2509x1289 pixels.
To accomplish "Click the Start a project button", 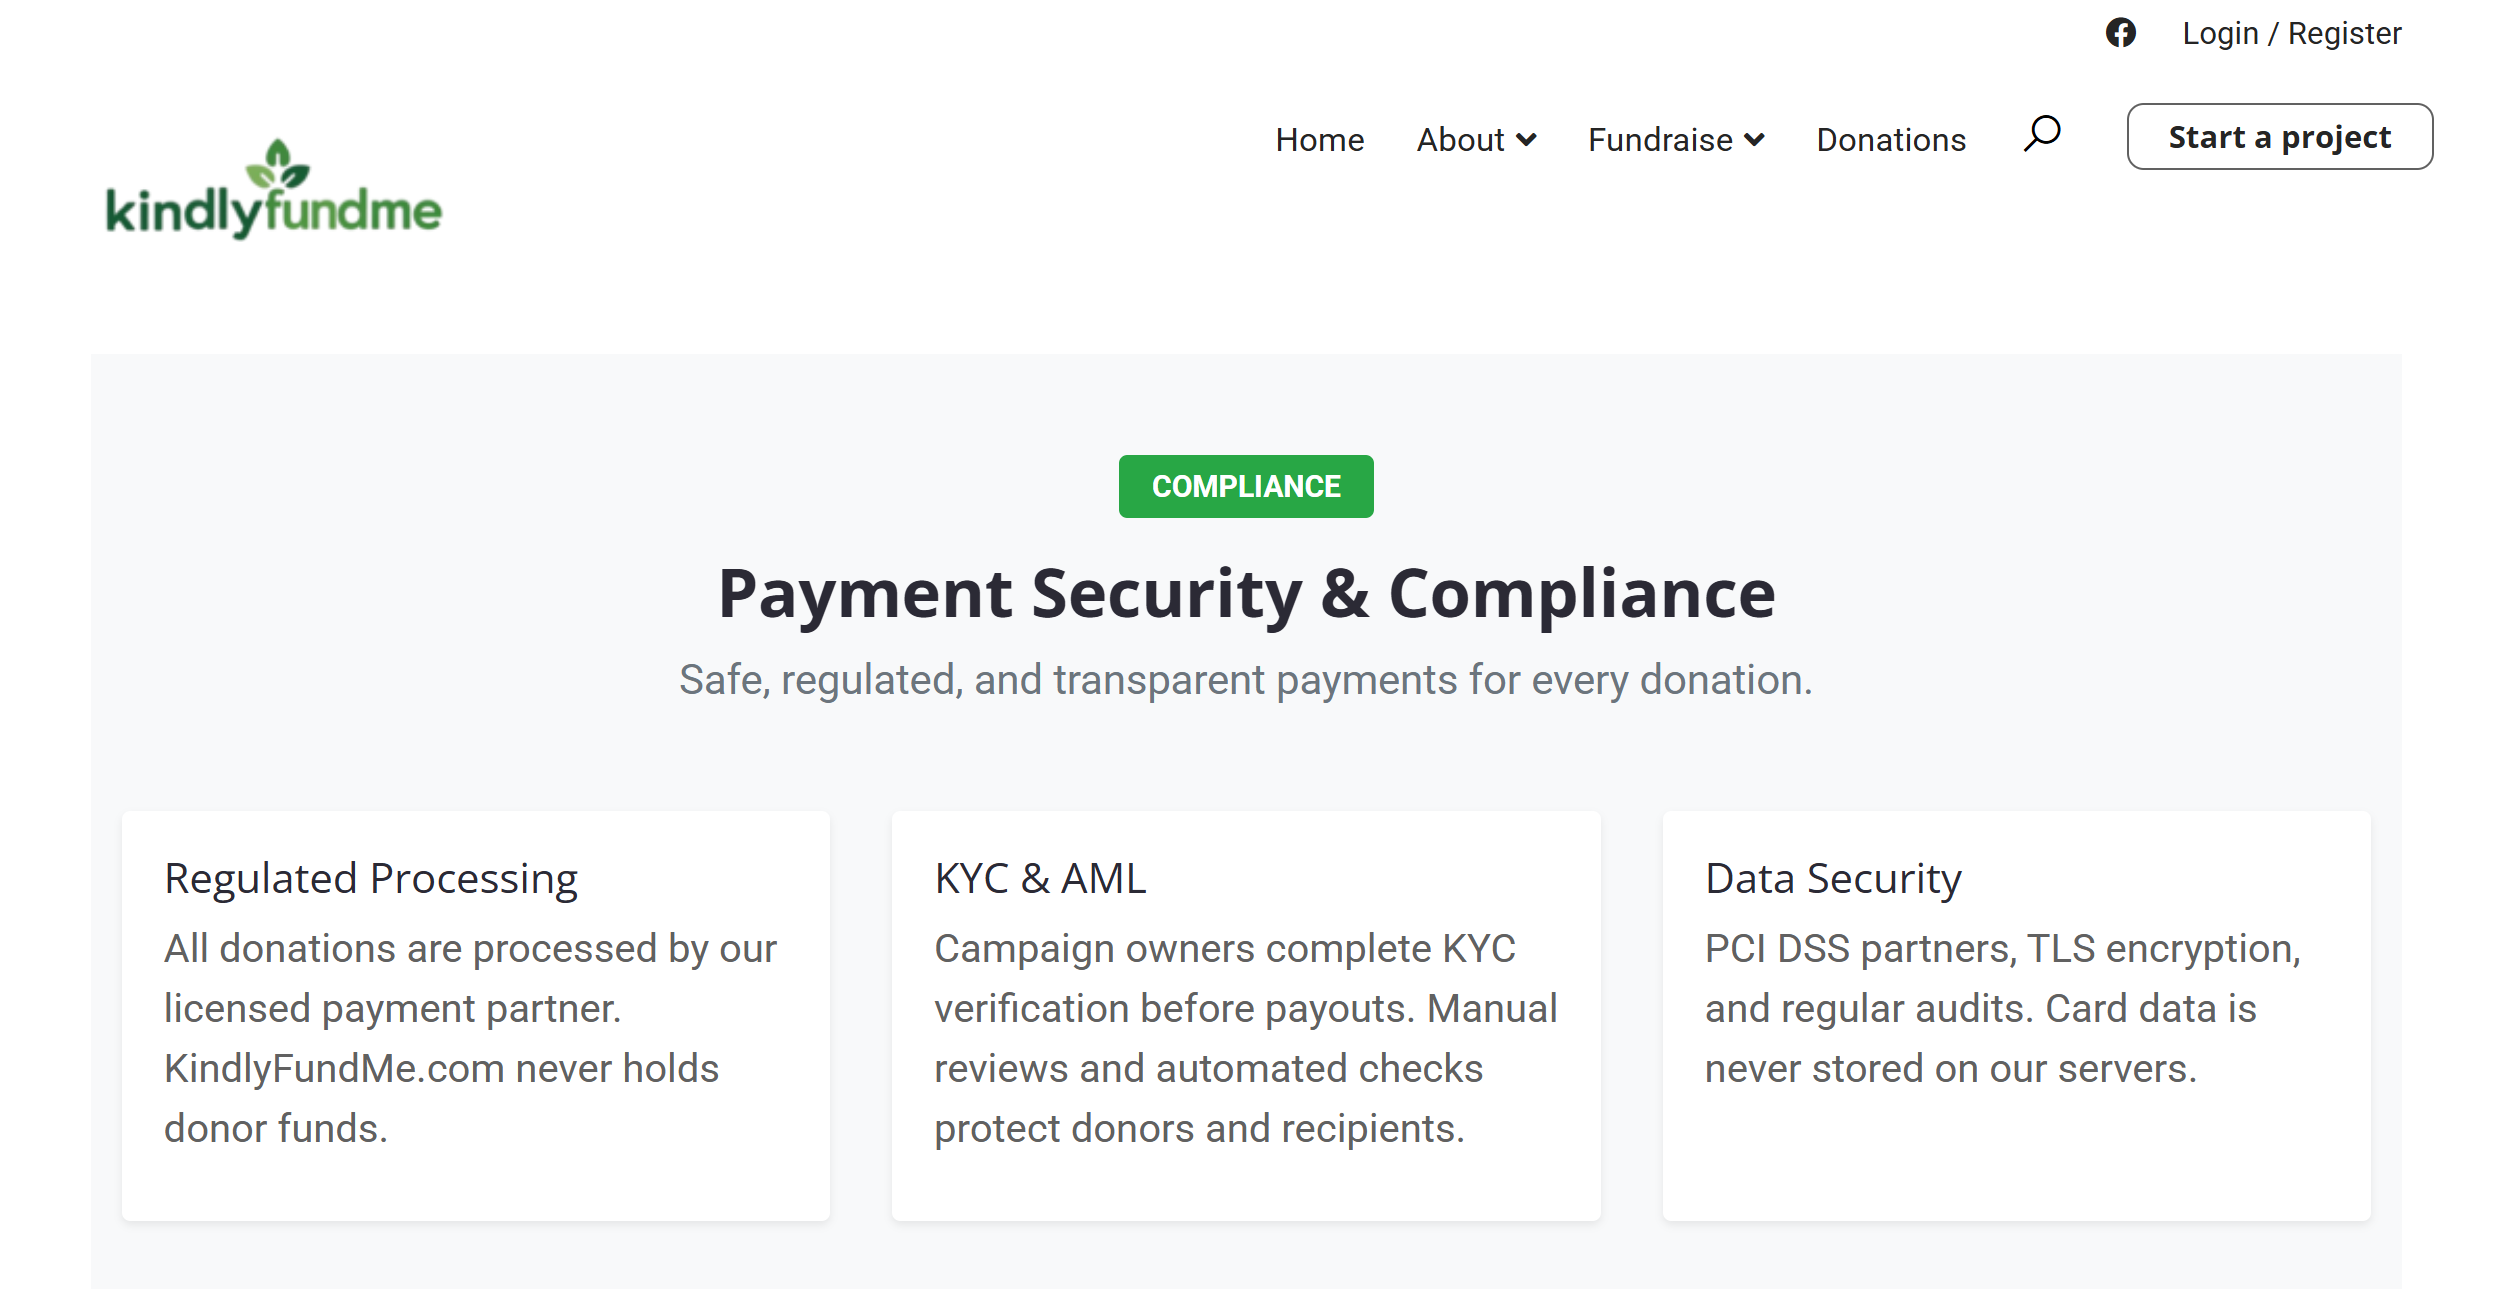I will pyautogui.click(x=2279, y=137).
